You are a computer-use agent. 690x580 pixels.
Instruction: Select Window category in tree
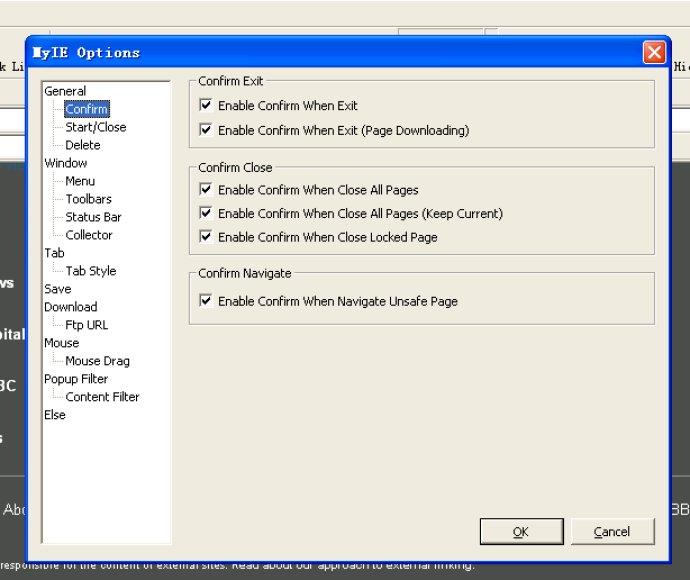click(66, 163)
